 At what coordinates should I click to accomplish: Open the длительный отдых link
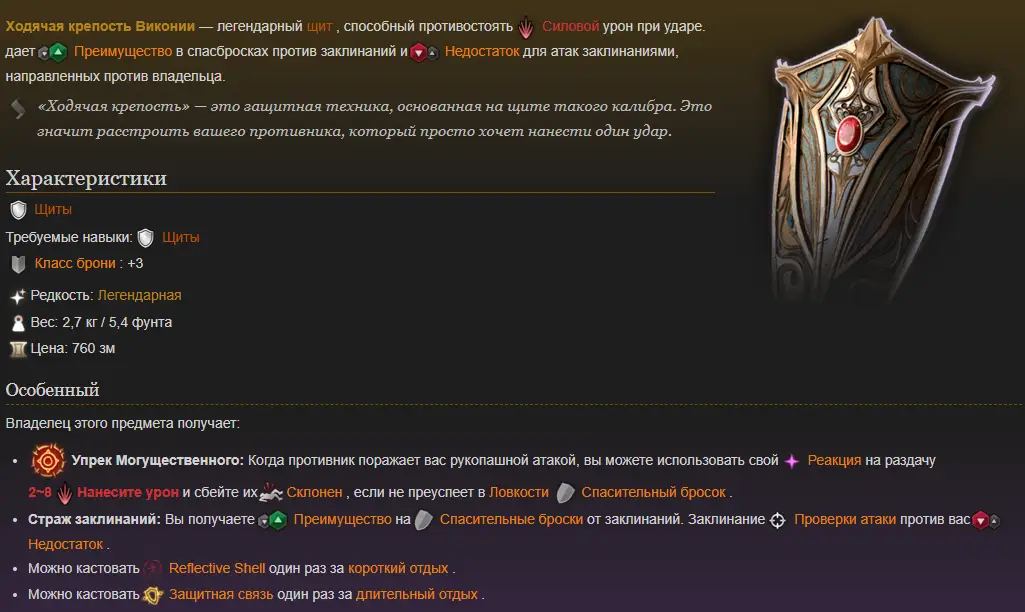click(417, 594)
